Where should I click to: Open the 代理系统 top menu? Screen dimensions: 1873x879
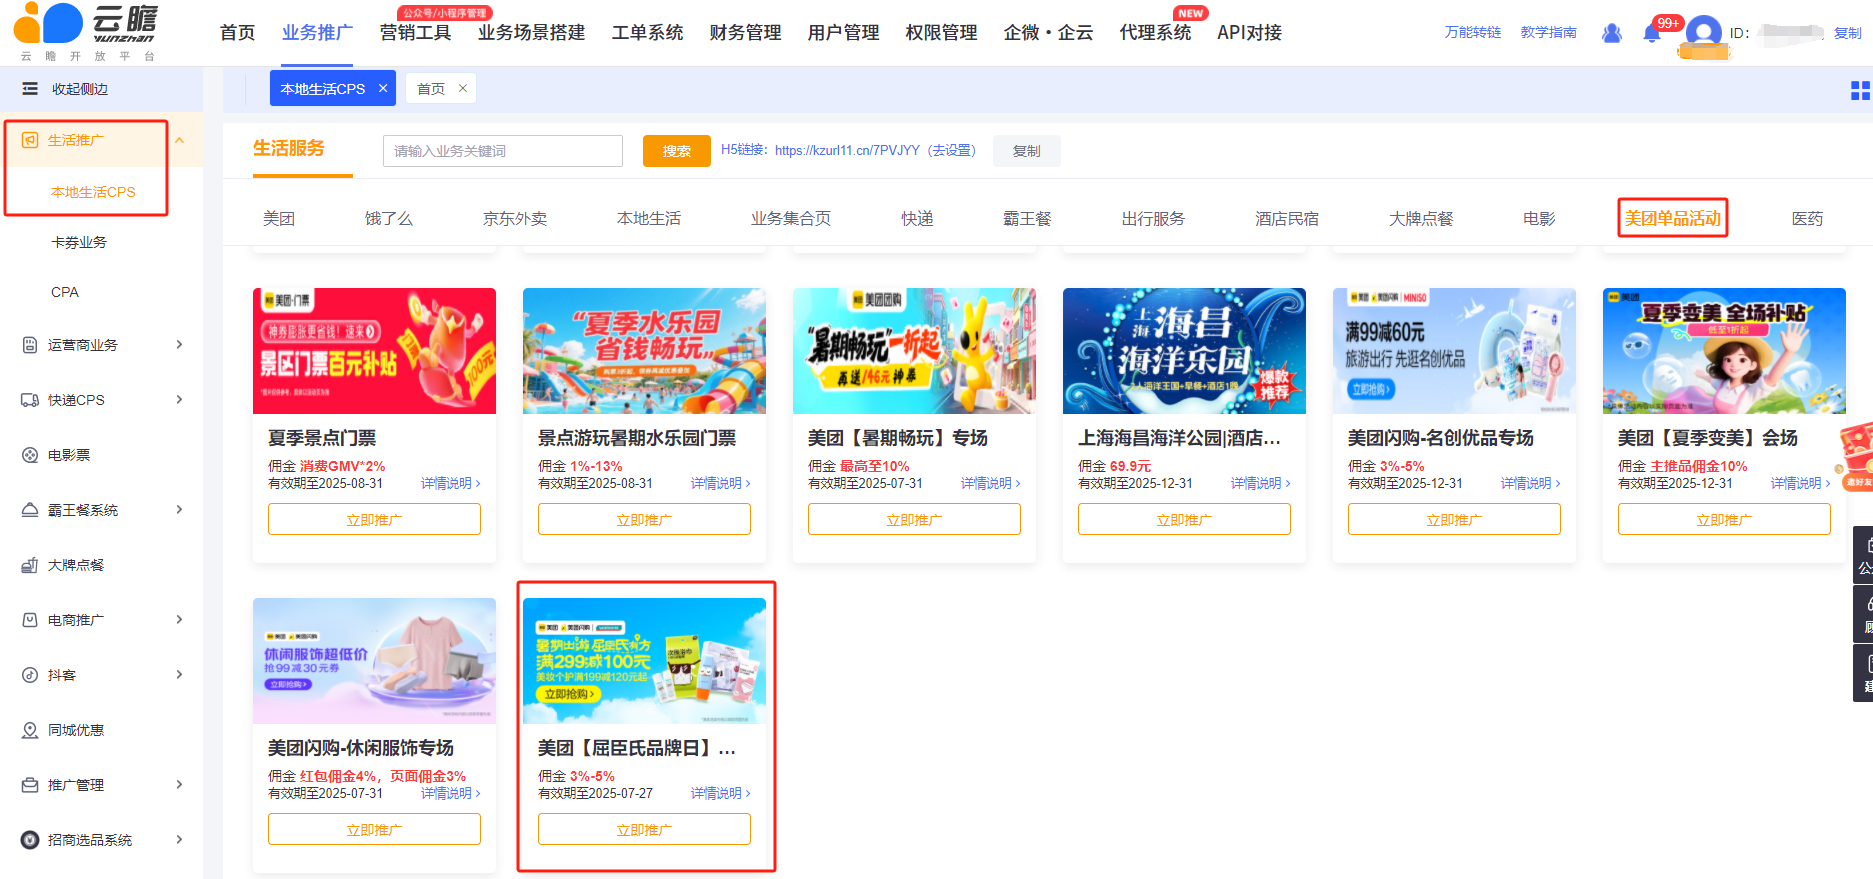click(1155, 33)
